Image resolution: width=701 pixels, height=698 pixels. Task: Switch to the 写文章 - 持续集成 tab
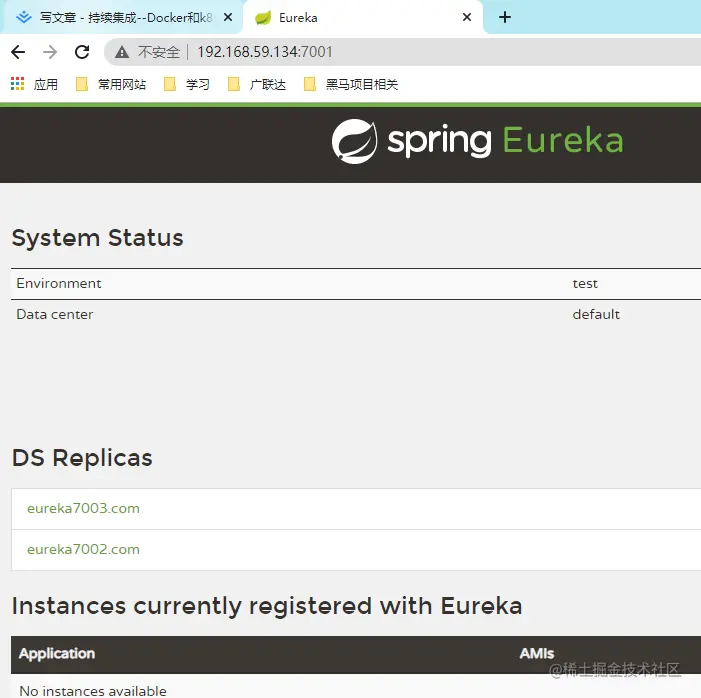point(121,17)
